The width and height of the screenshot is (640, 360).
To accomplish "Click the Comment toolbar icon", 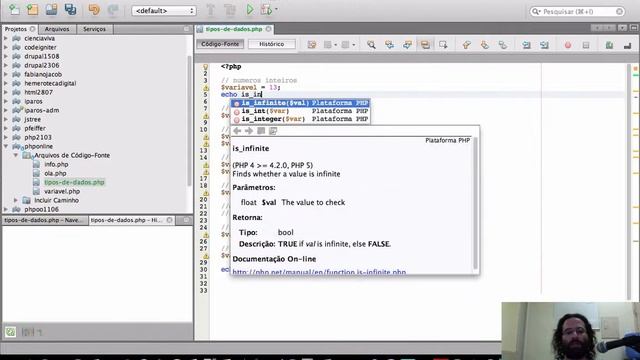I will [609, 45].
